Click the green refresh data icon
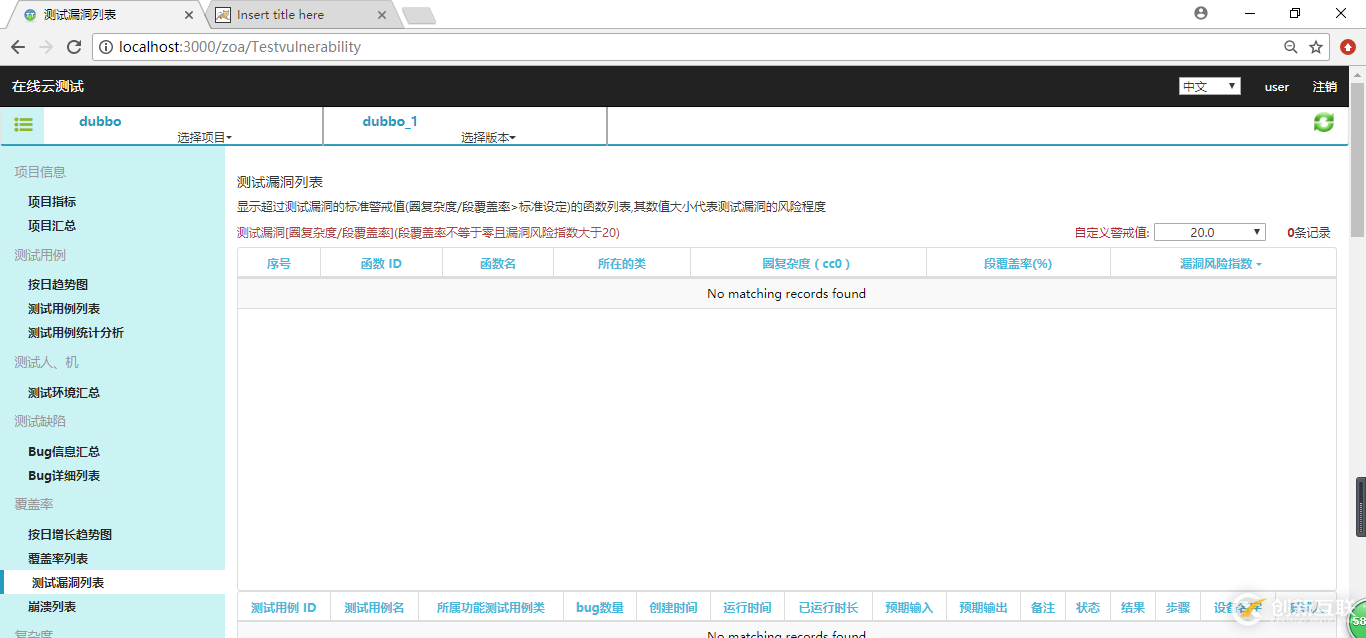 tap(1323, 122)
